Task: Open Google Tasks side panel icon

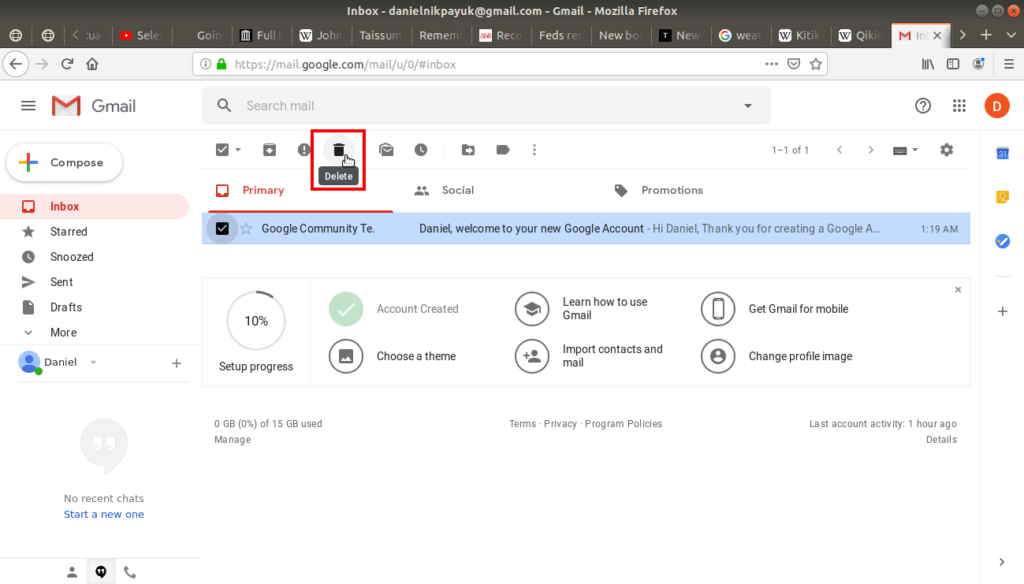Action: tap(1002, 241)
